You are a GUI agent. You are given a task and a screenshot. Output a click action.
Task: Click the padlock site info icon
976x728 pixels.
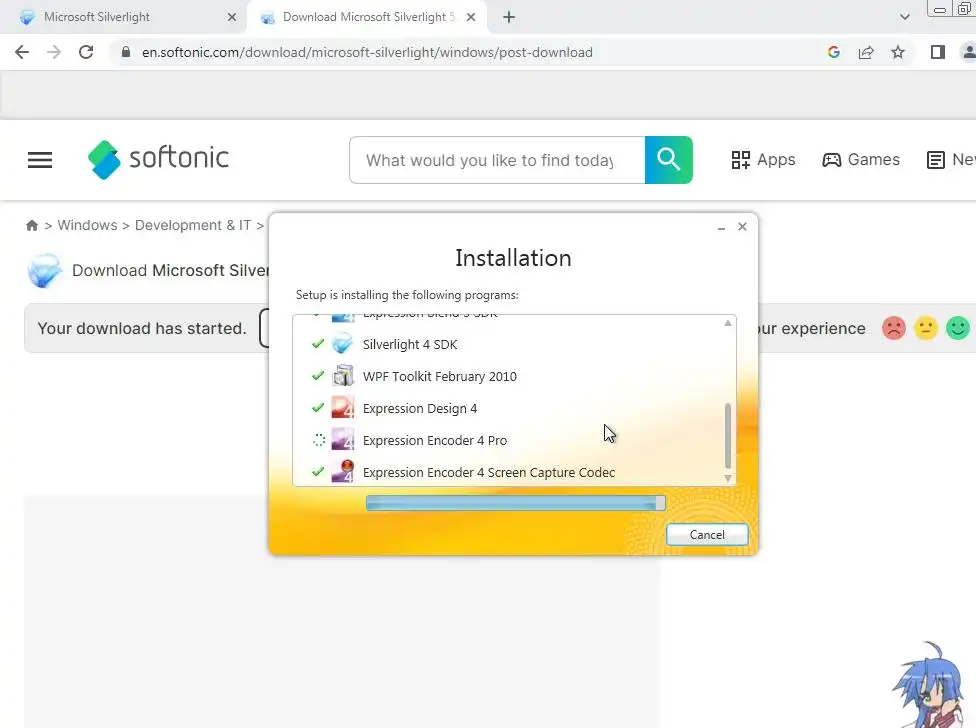[x=126, y=52]
